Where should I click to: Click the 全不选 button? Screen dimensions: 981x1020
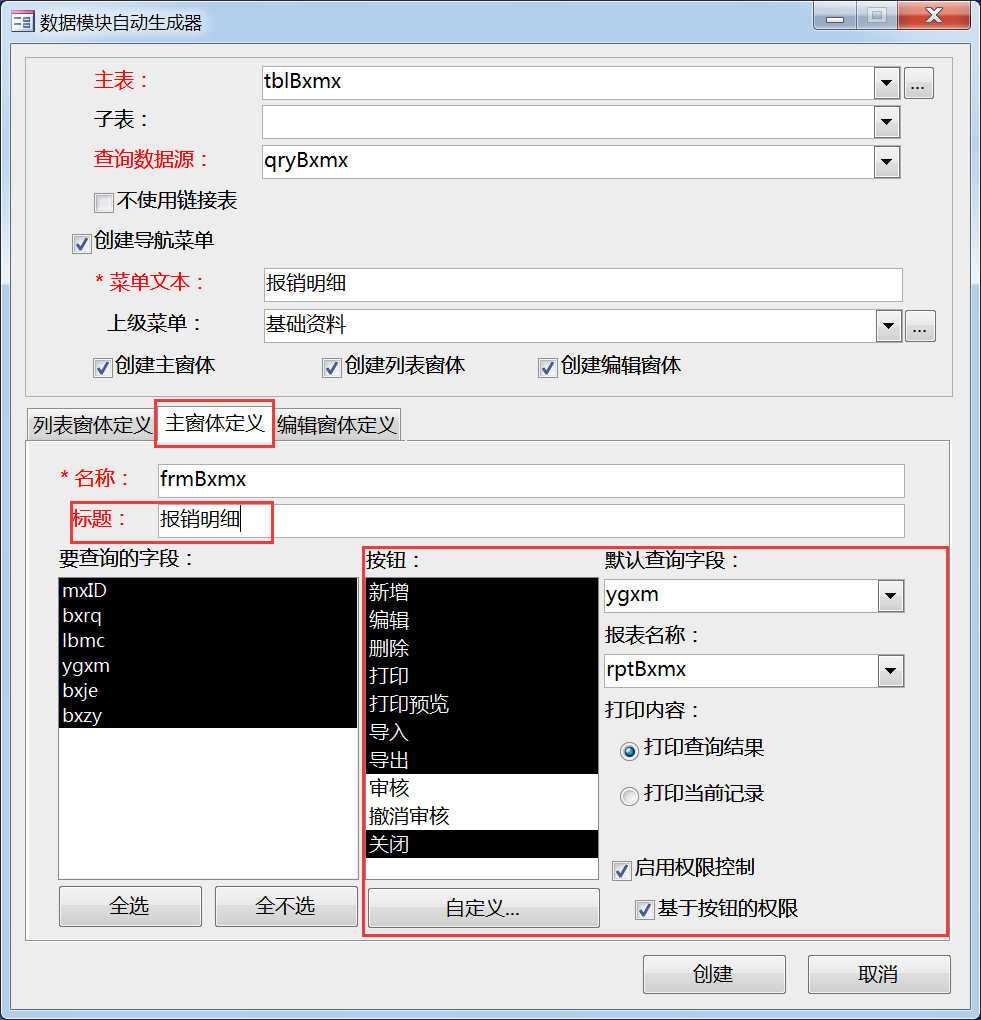pyautogui.click(x=286, y=906)
